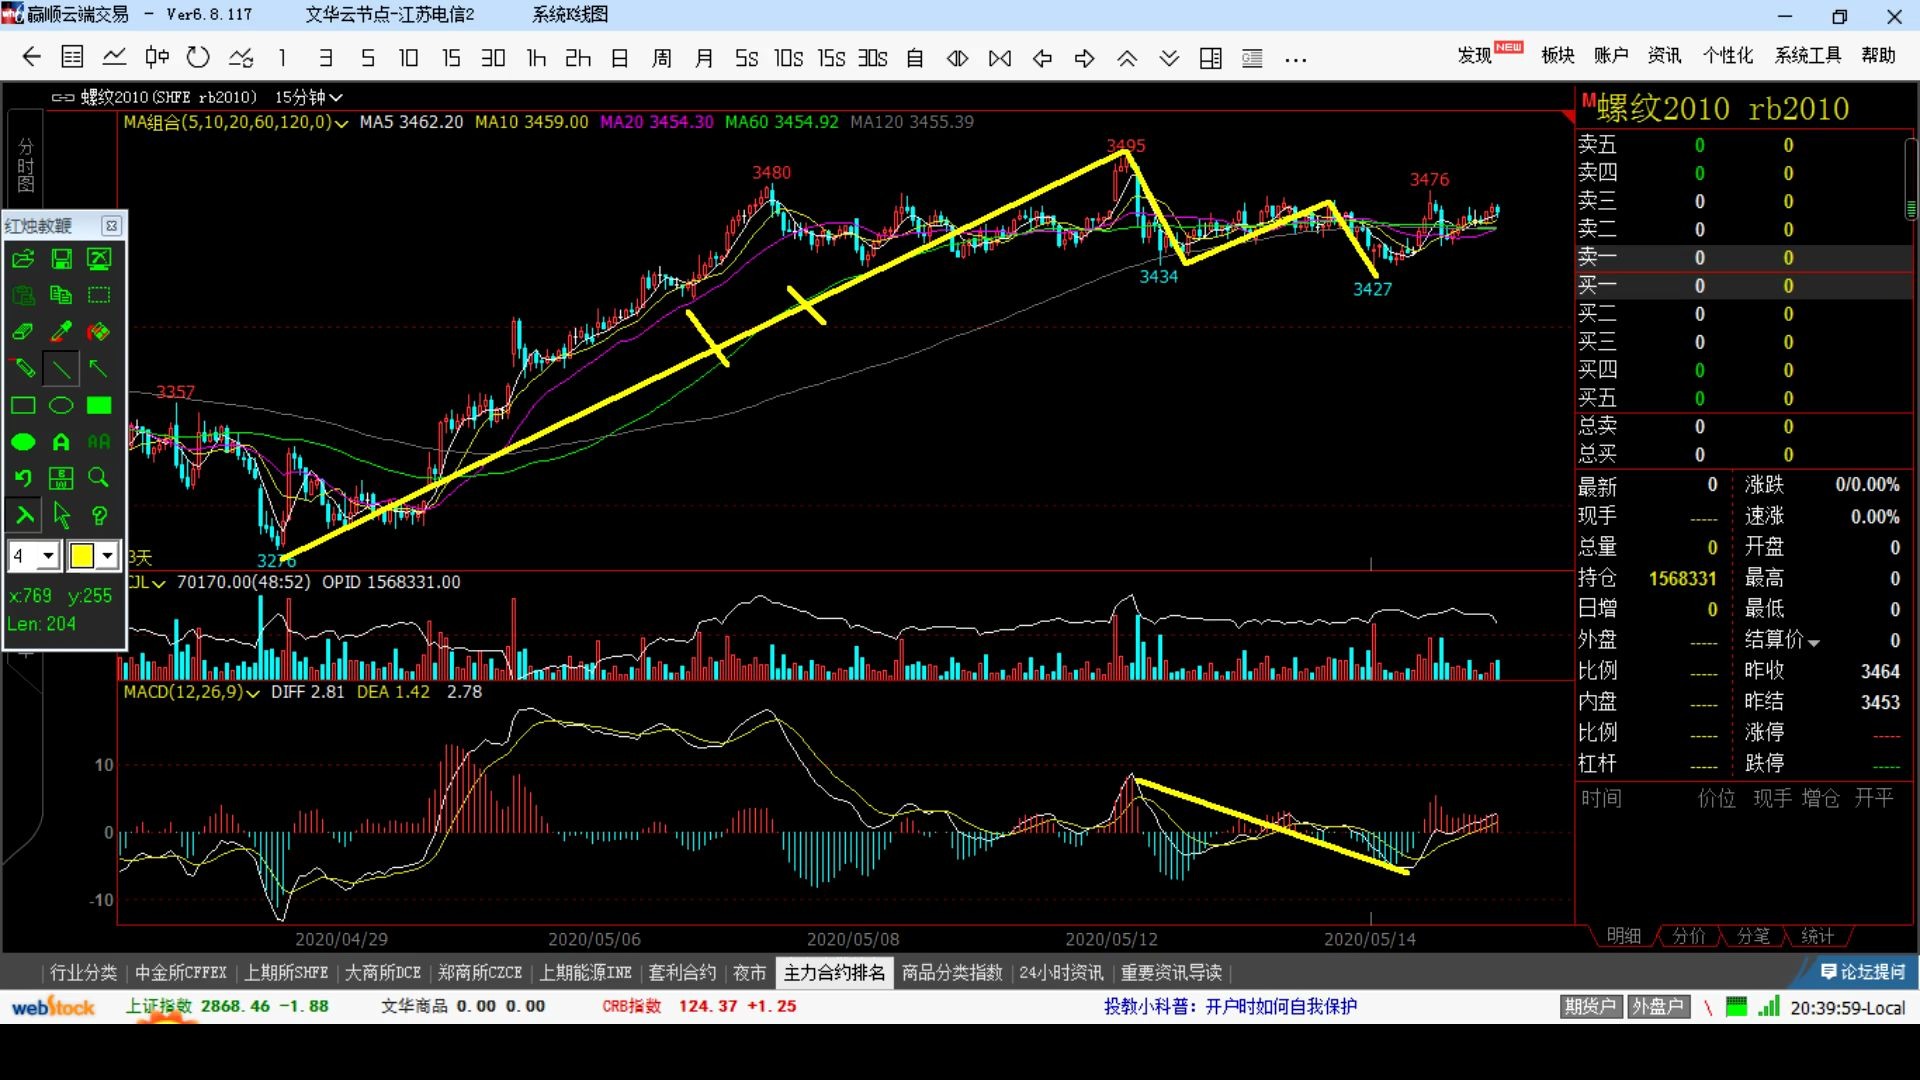The image size is (1920, 1080).
Task: Click the 期货户 account button
Action: tap(1591, 1007)
